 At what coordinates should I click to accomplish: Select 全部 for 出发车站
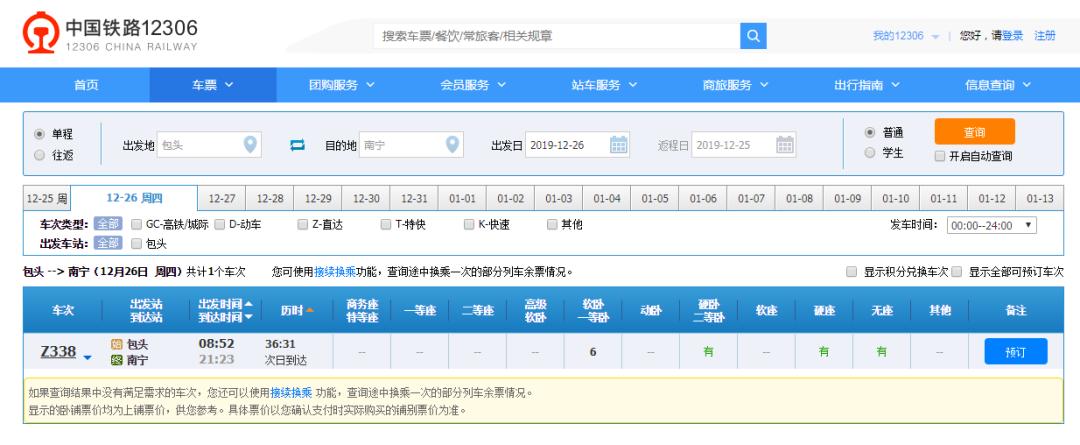107,243
